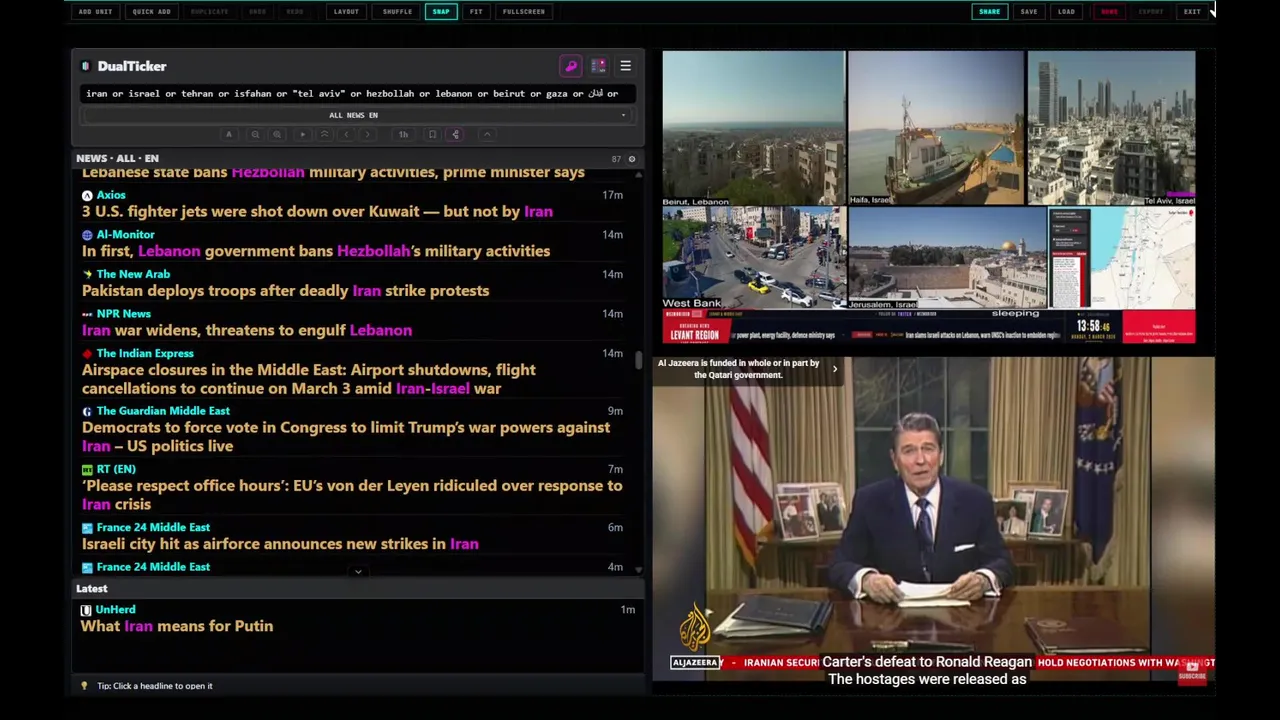The image size is (1280, 720).
Task: Open 'Democrats to force vote in Congress' headline
Action: [x=346, y=437]
